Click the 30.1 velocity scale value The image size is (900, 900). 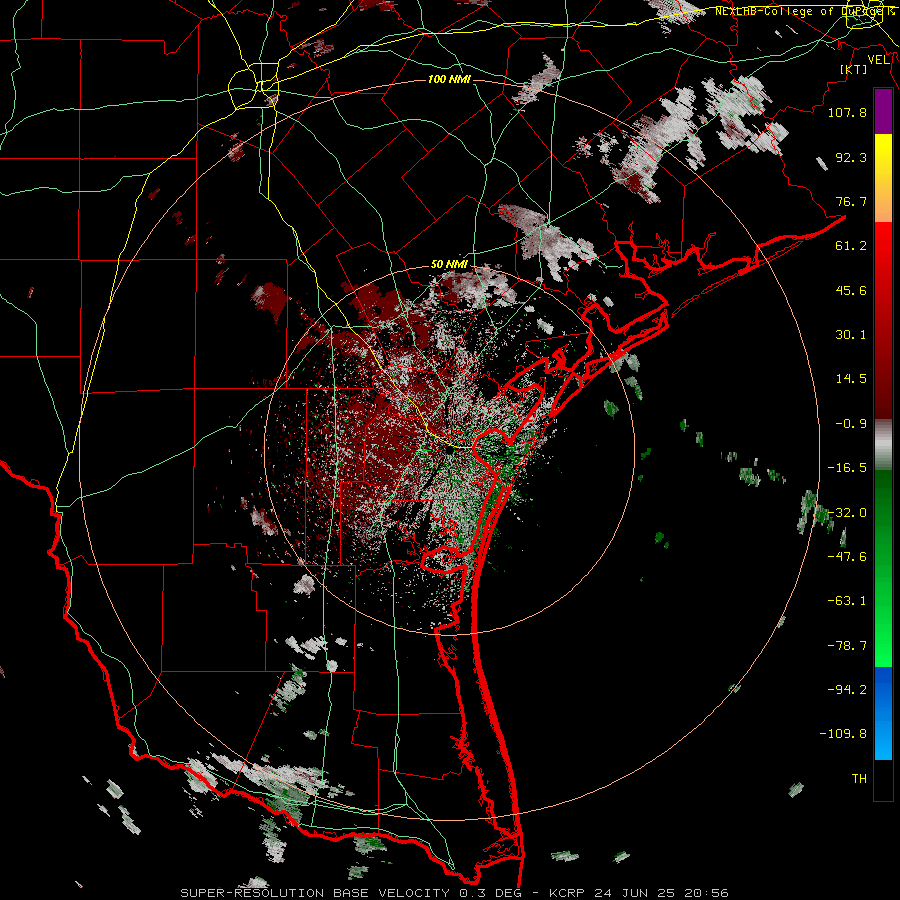click(x=851, y=334)
